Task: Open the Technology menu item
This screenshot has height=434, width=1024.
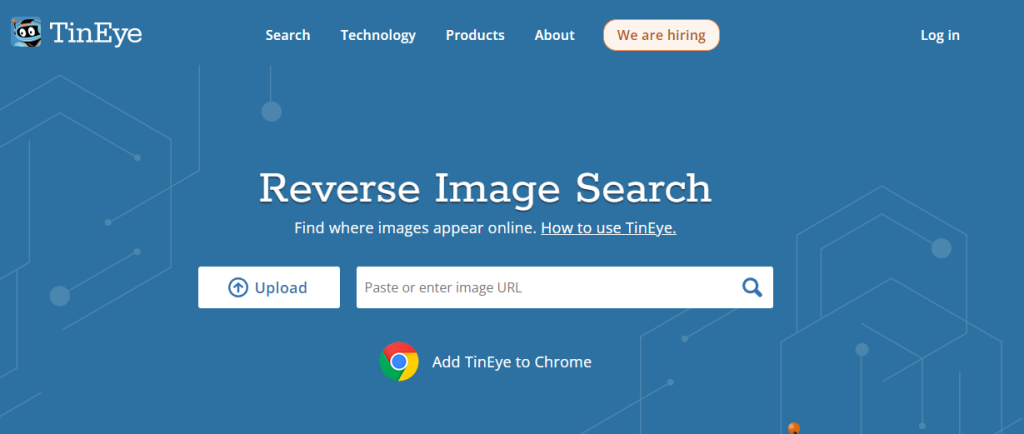Action: point(378,35)
